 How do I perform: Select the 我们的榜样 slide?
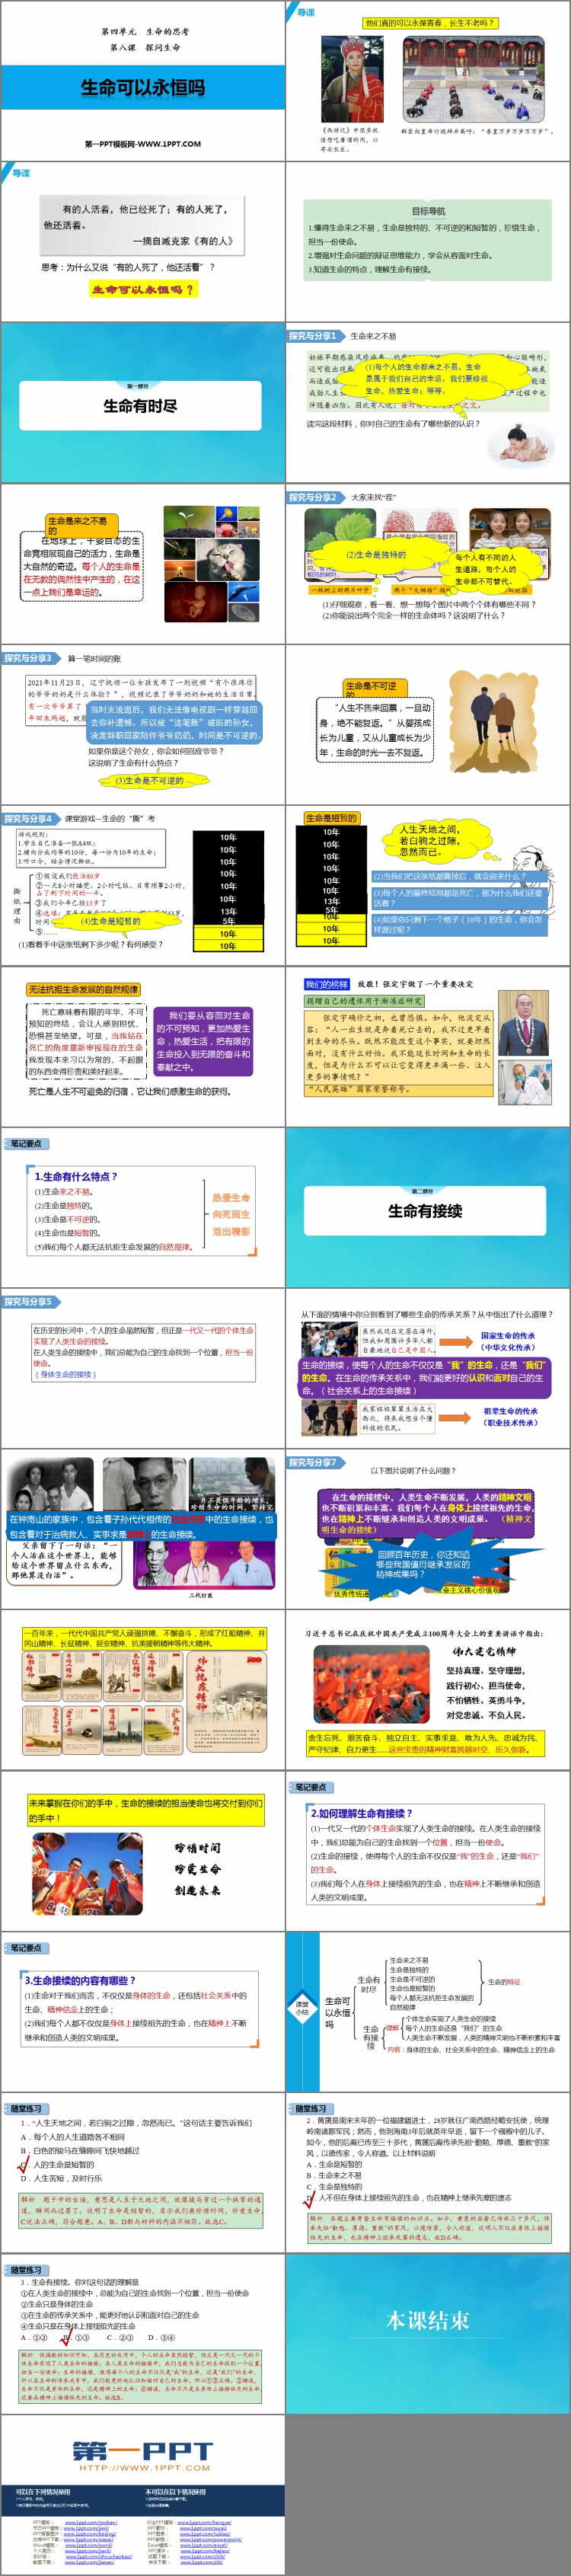click(428, 1047)
